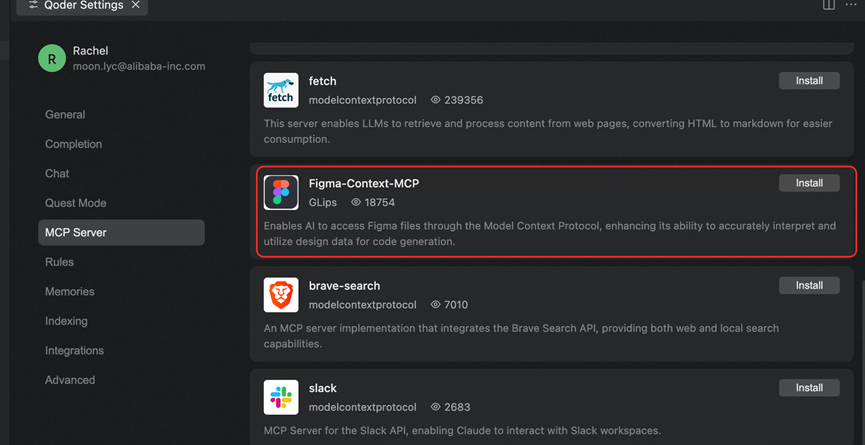Image resolution: width=865 pixels, height=445 pixels.
Task: Go to Completion settings
Action: [x=73, y=144]
